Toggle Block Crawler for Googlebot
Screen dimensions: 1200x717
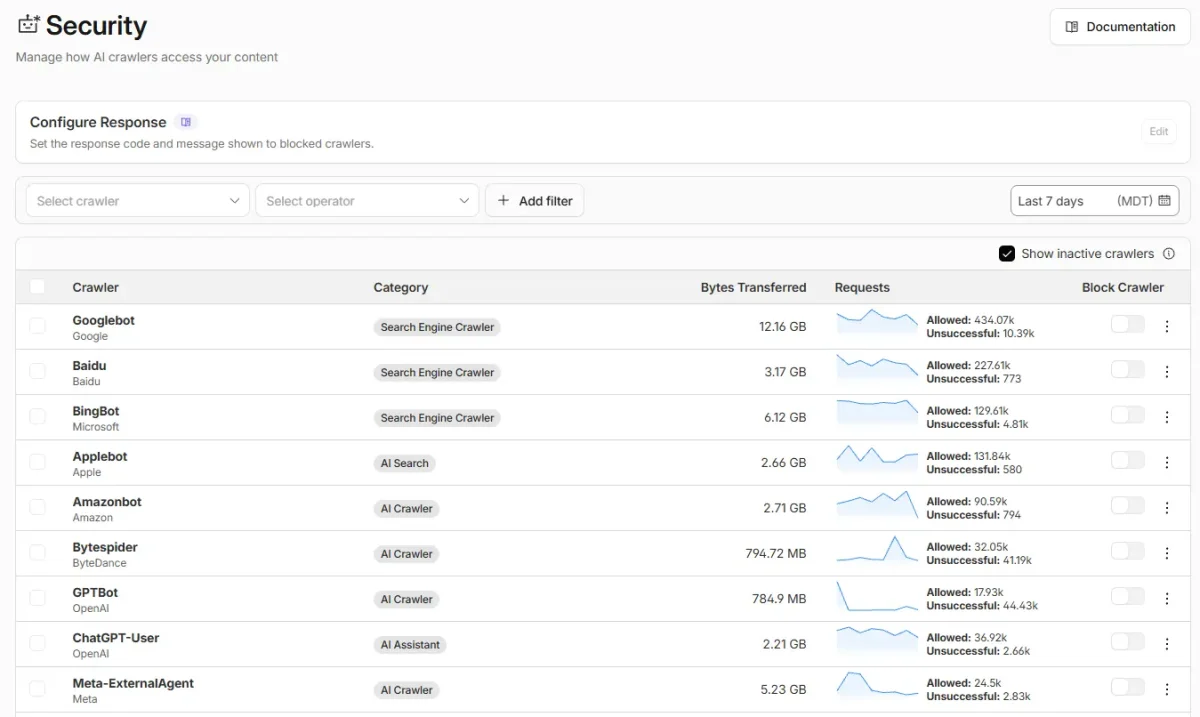point(1127,324)
